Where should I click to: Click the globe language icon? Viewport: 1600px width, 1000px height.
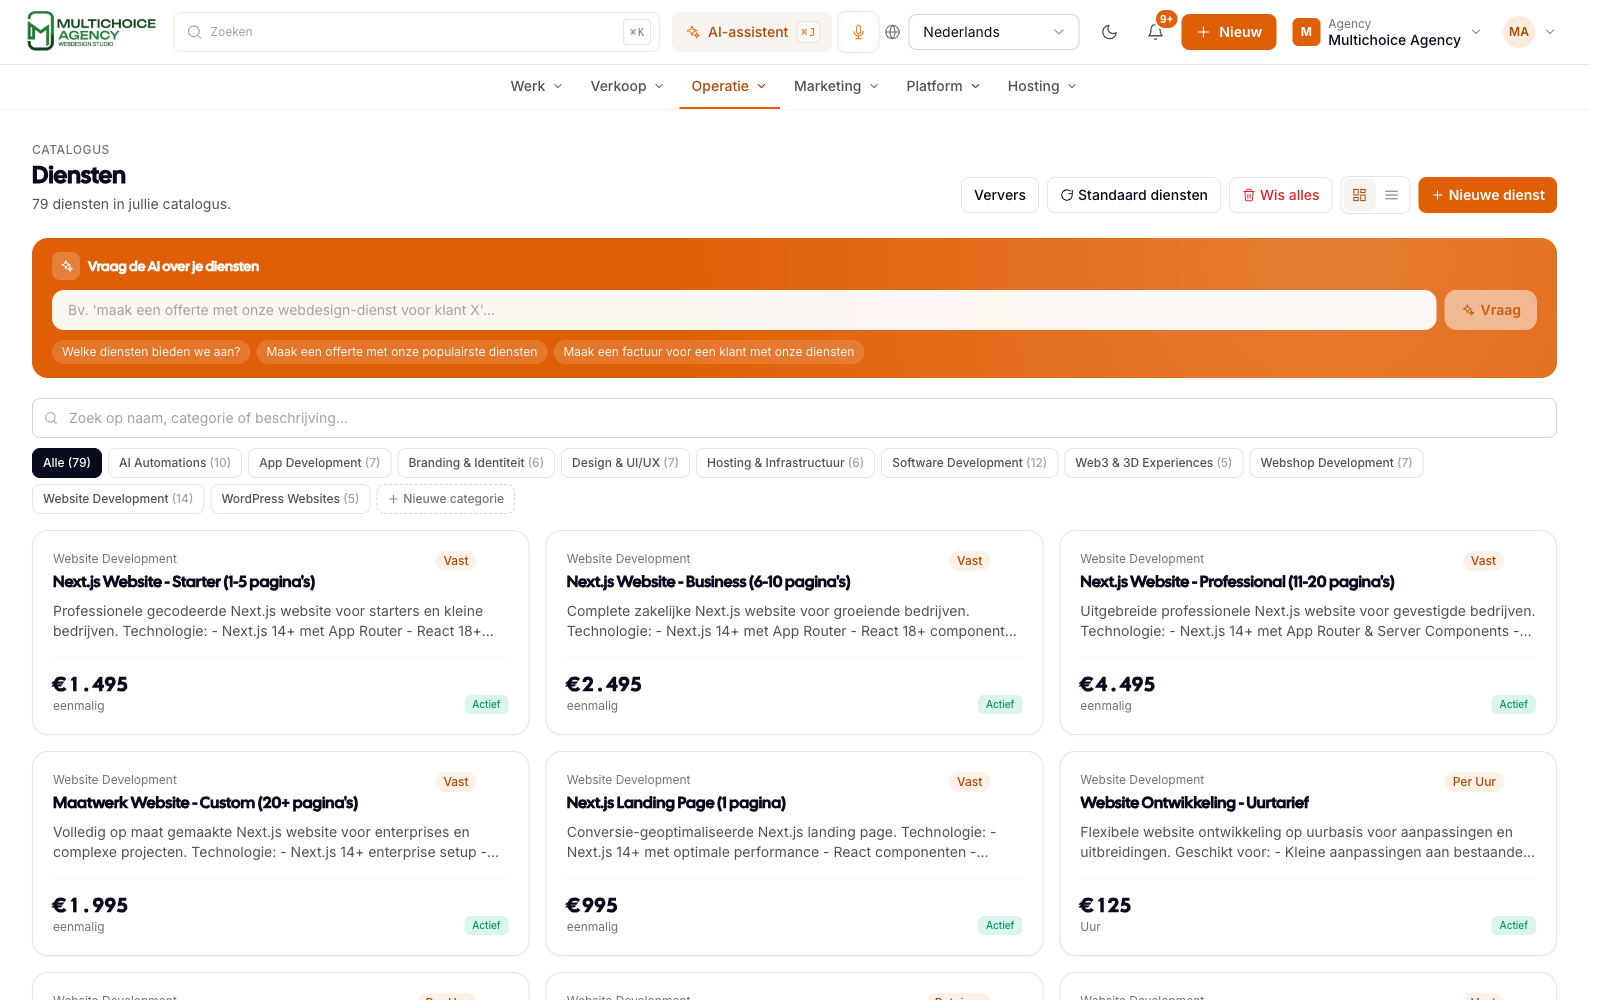893,32
